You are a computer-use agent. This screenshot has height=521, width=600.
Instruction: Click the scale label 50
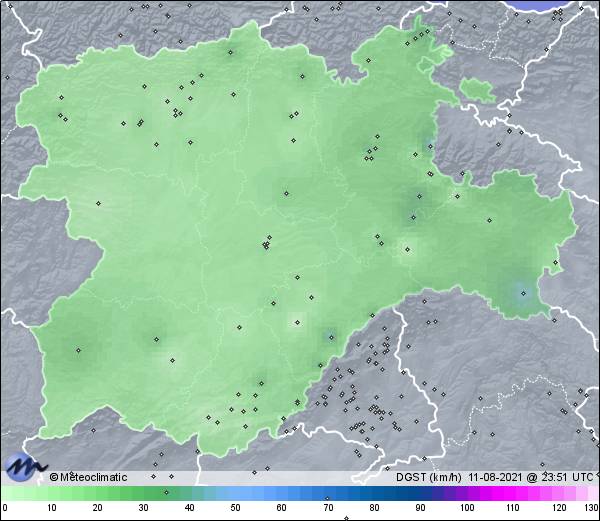235,508
